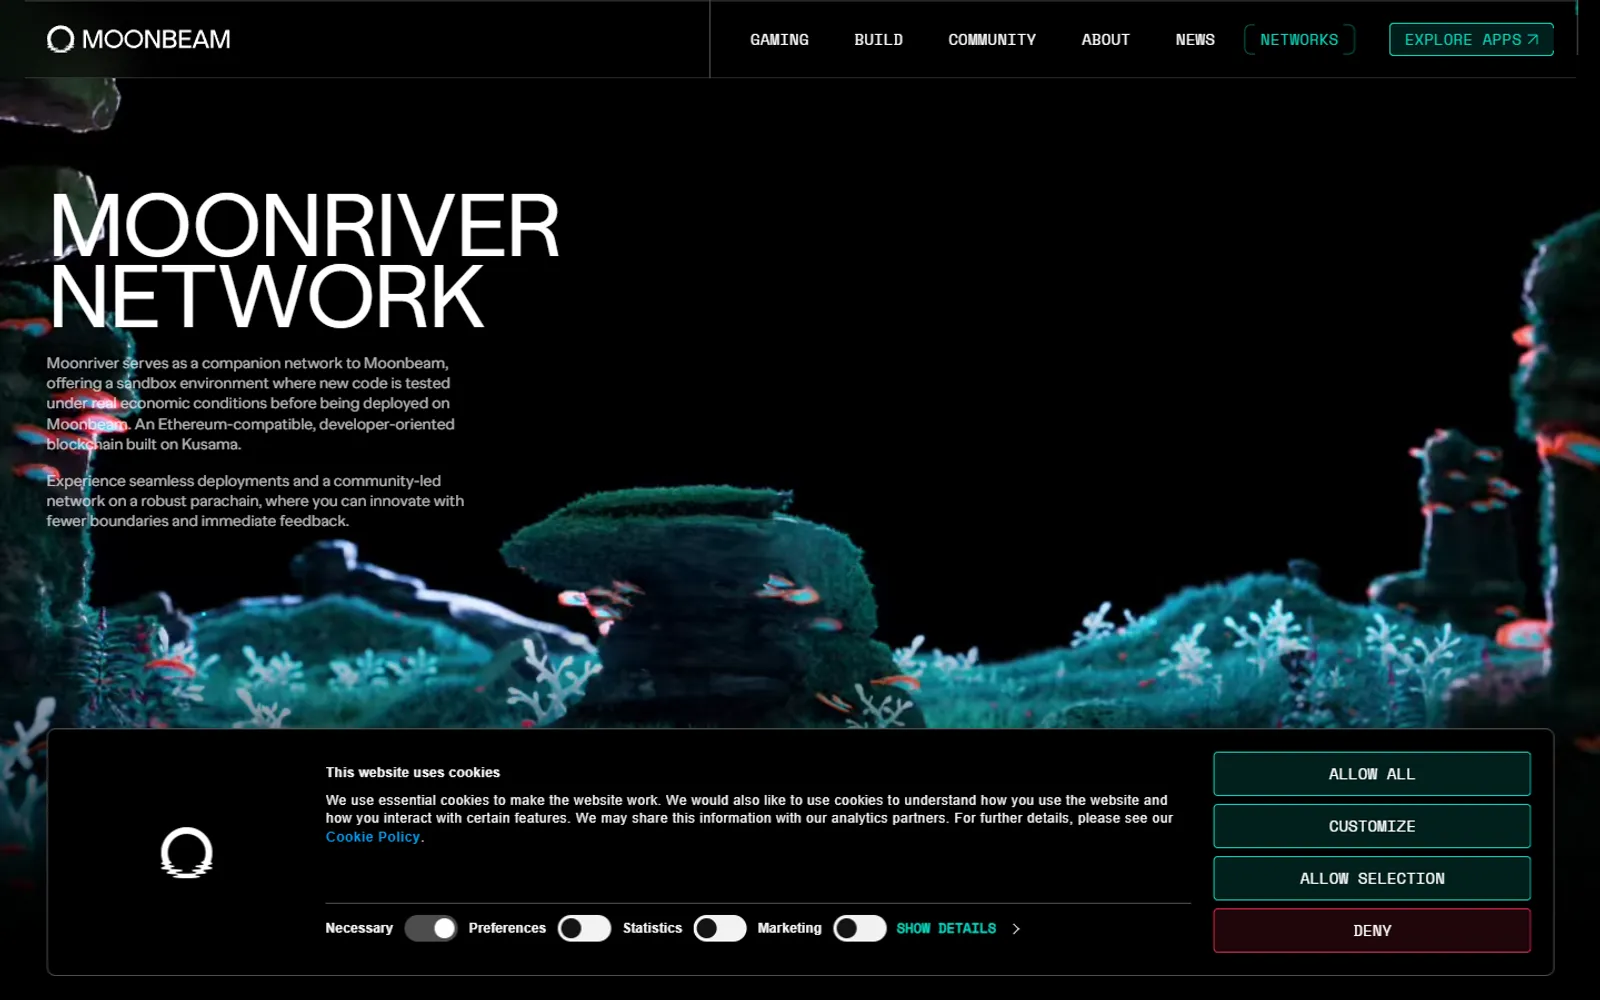This screenshot has width=1600, height=1000.
Task: Click the Moonbeam icon in cookie banner
Action: tap(187, 853)
